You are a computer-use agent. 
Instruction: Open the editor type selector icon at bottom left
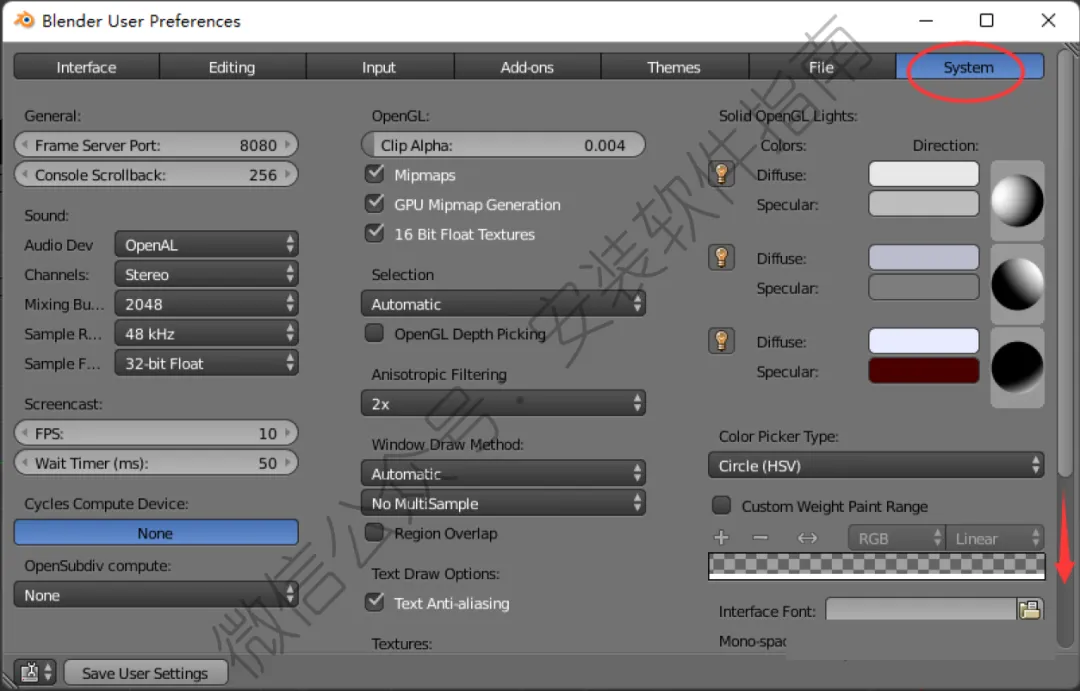tap(34, 672)
